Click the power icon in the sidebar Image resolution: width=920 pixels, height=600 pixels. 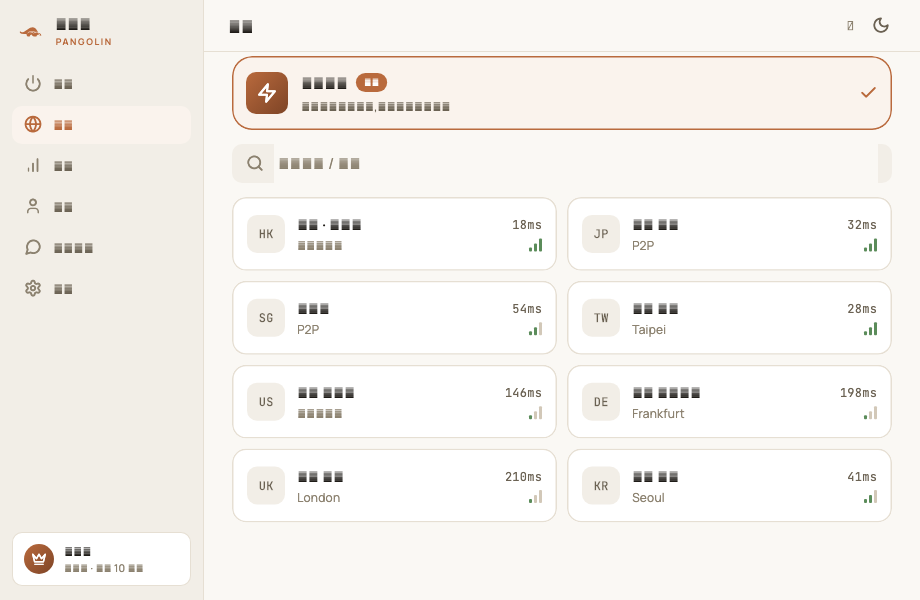33,84
